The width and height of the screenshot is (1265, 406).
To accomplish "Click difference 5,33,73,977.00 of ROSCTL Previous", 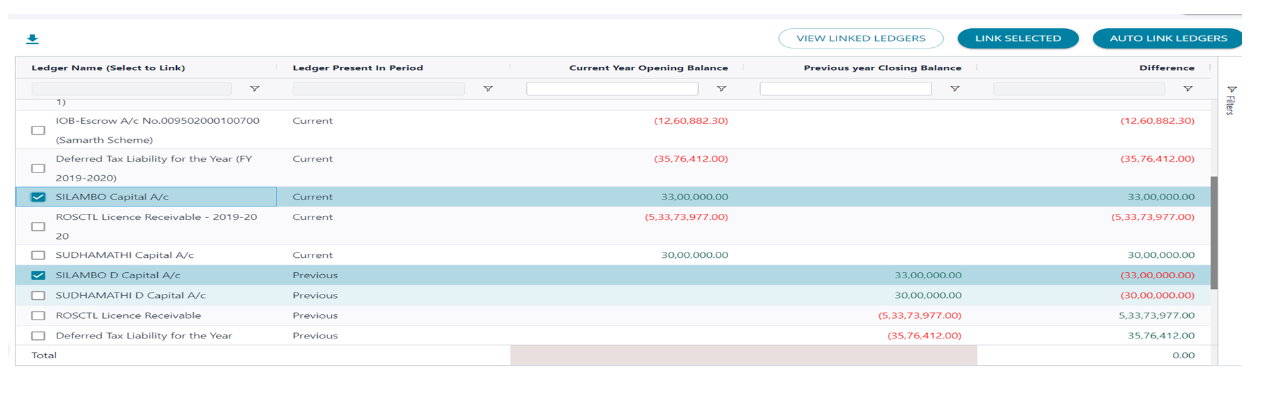I will coord(1158,316).
